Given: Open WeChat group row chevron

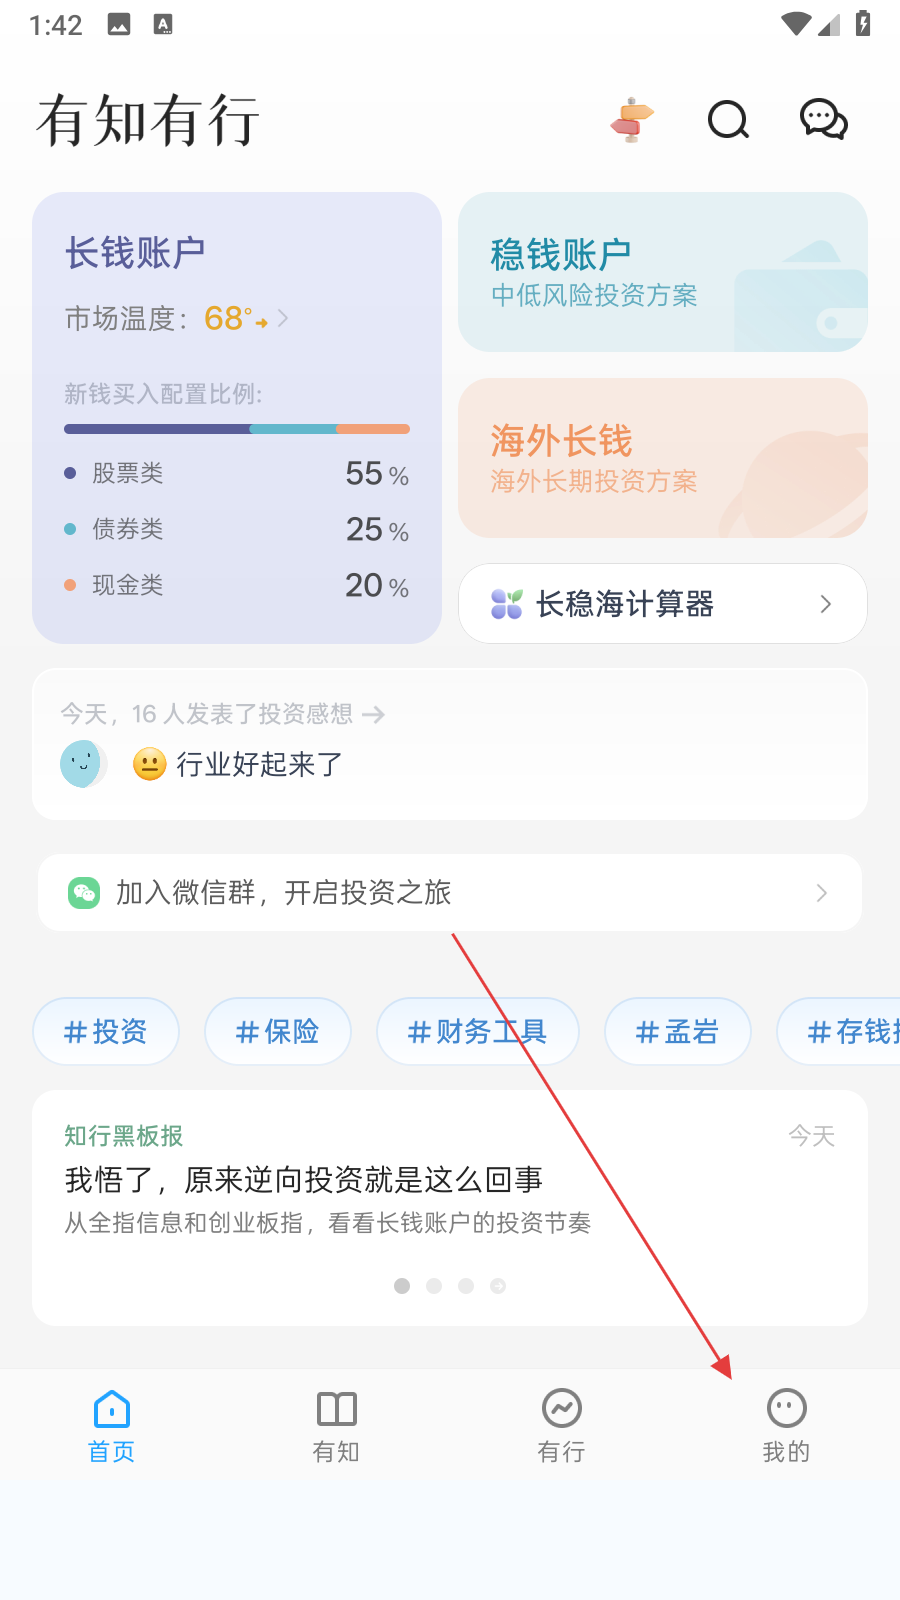Looking at the screenshot, I should pos(822,892).
